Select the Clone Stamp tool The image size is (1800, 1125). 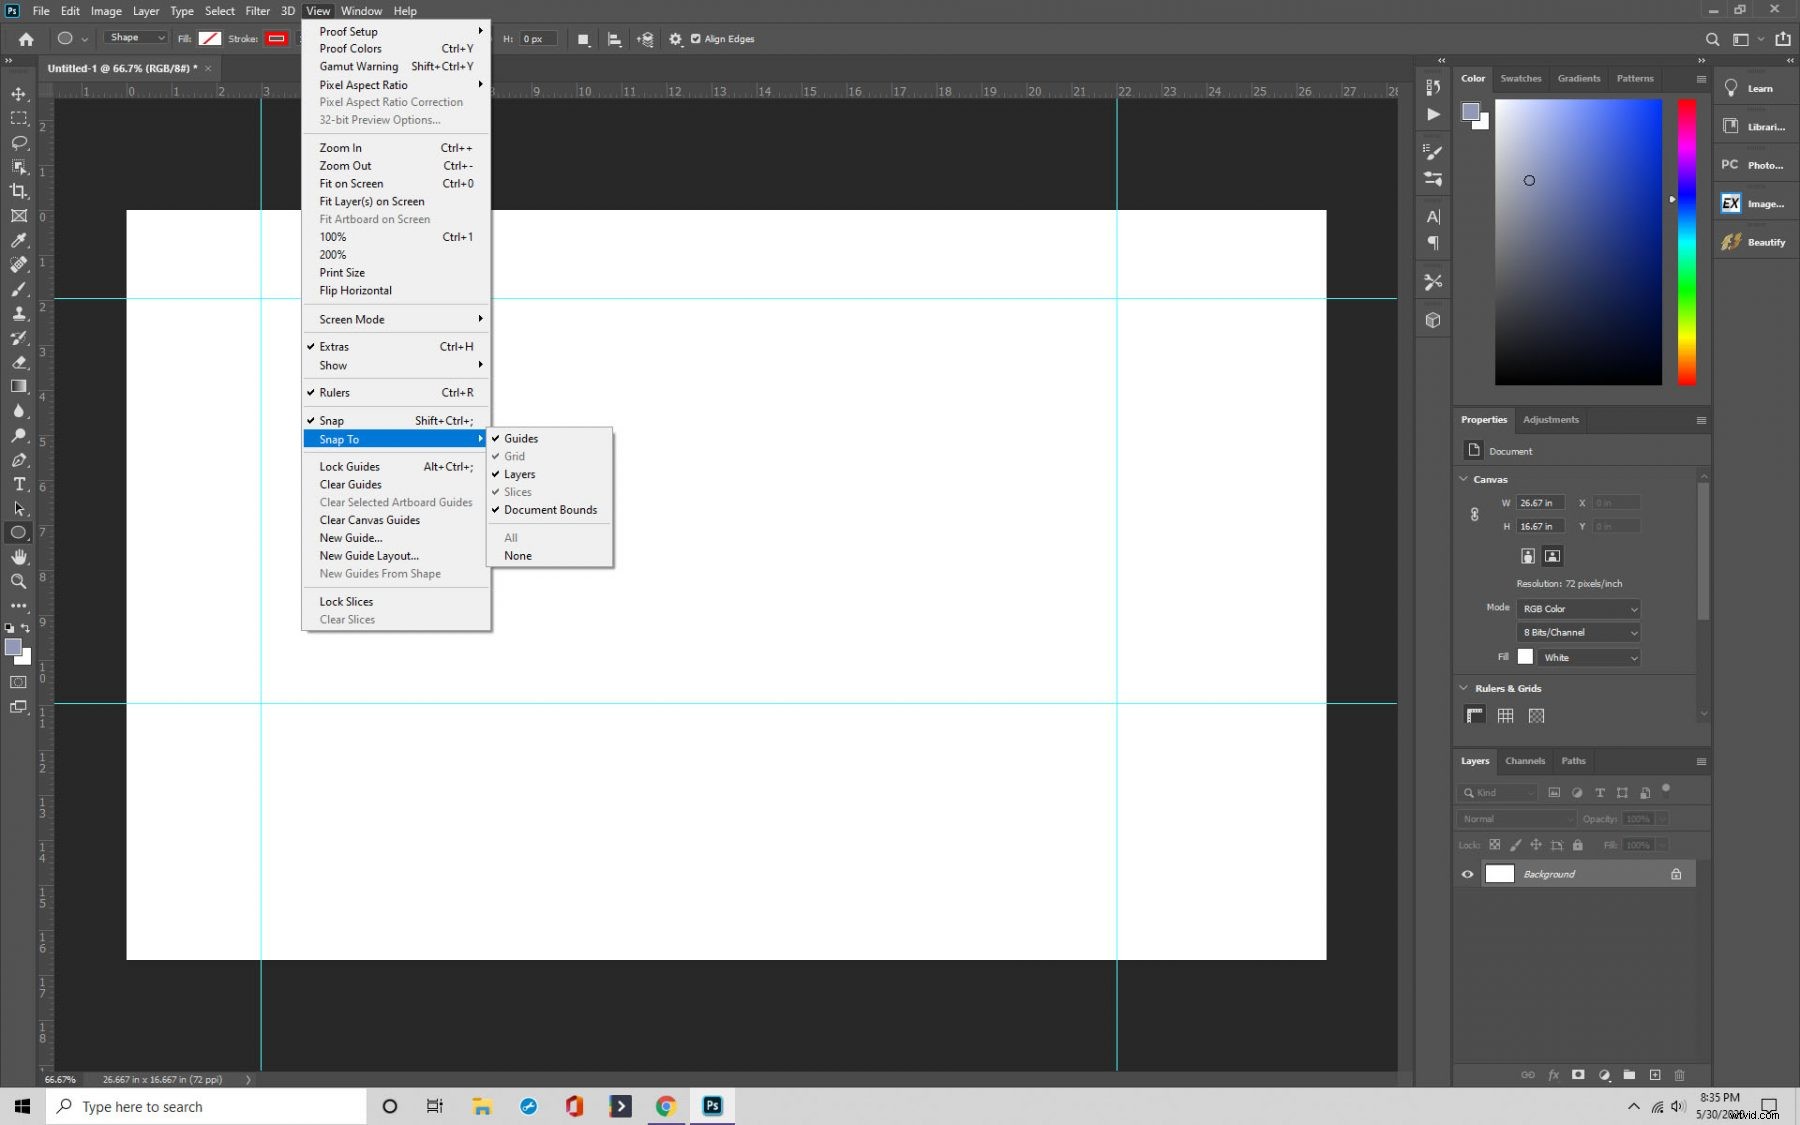(18, 314)
